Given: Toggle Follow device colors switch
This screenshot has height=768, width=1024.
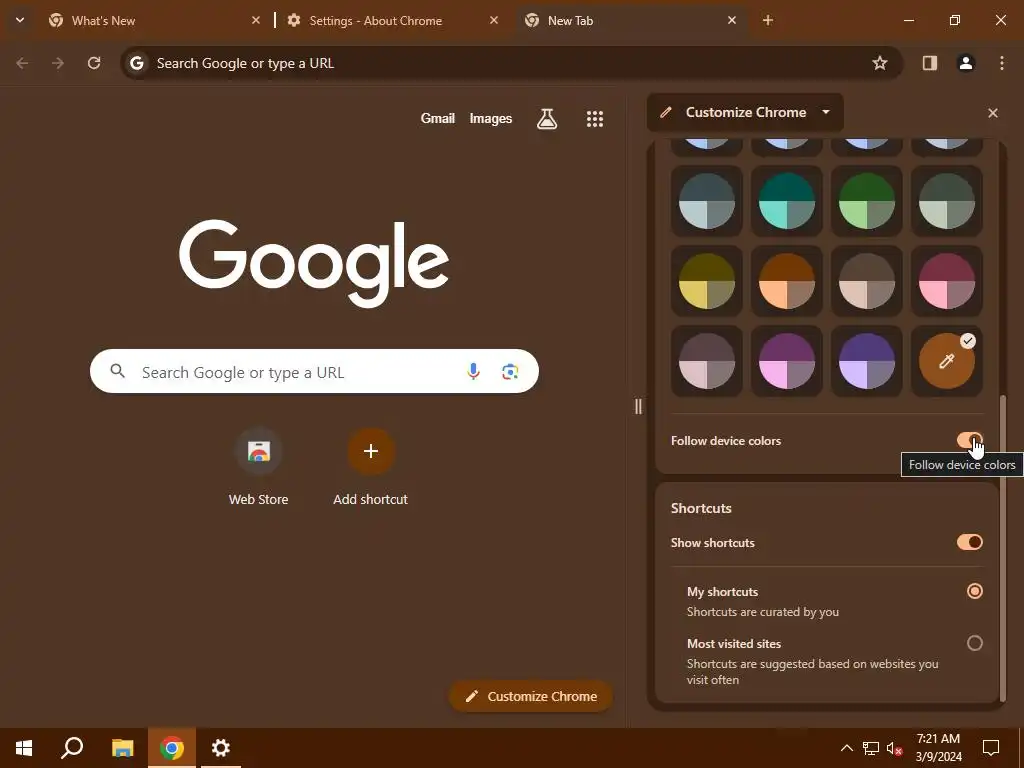Looking at the screenshot, I should pyautogui.click(x=970, y=440).
